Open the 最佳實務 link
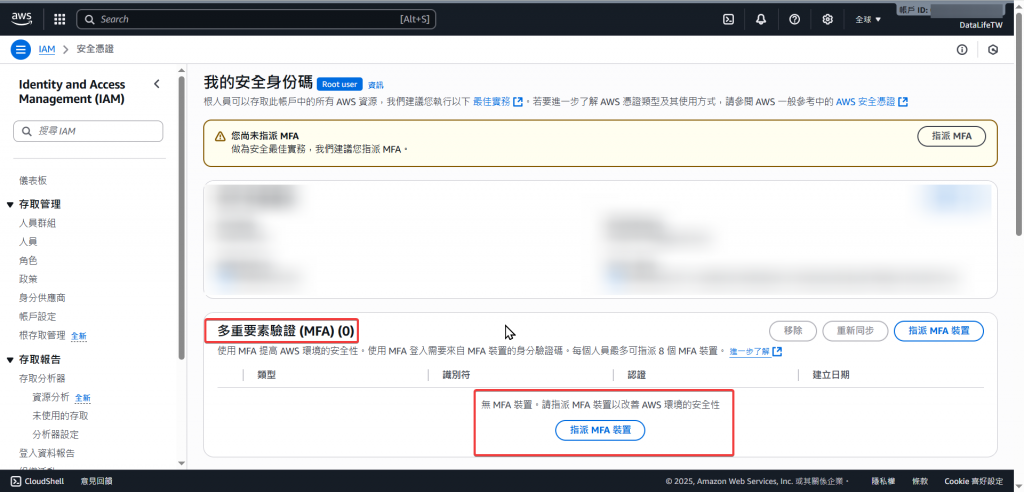1024x492 pixels. point(491,102)
